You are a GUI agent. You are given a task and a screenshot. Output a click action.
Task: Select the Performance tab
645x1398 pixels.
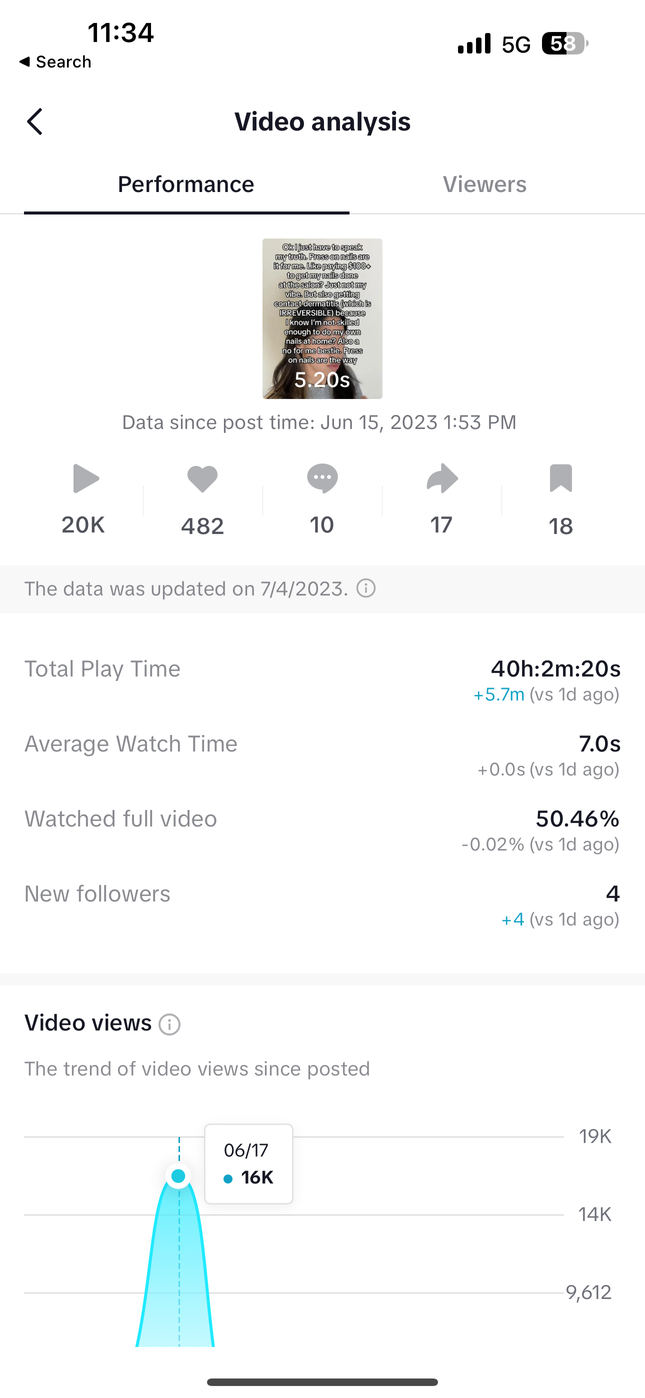tap(186, 185)
